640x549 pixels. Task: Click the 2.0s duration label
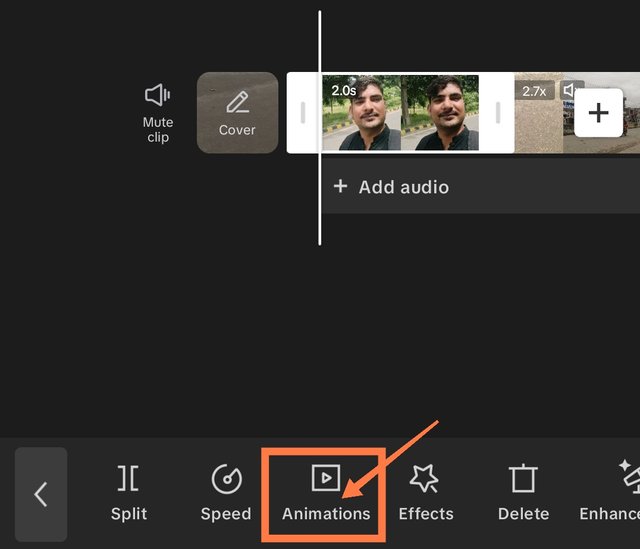pyautogui.click(x=343, y=91)
